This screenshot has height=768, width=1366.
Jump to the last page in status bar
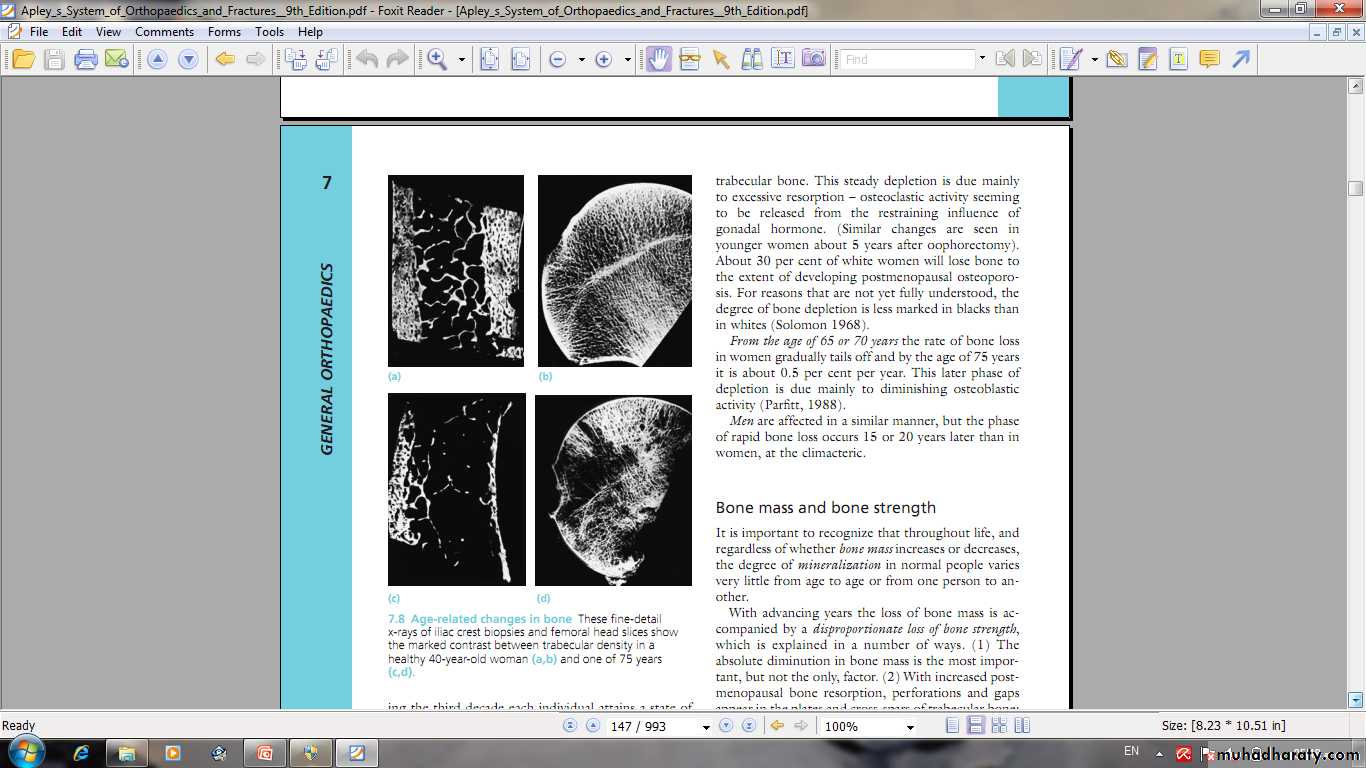(748, 726)
